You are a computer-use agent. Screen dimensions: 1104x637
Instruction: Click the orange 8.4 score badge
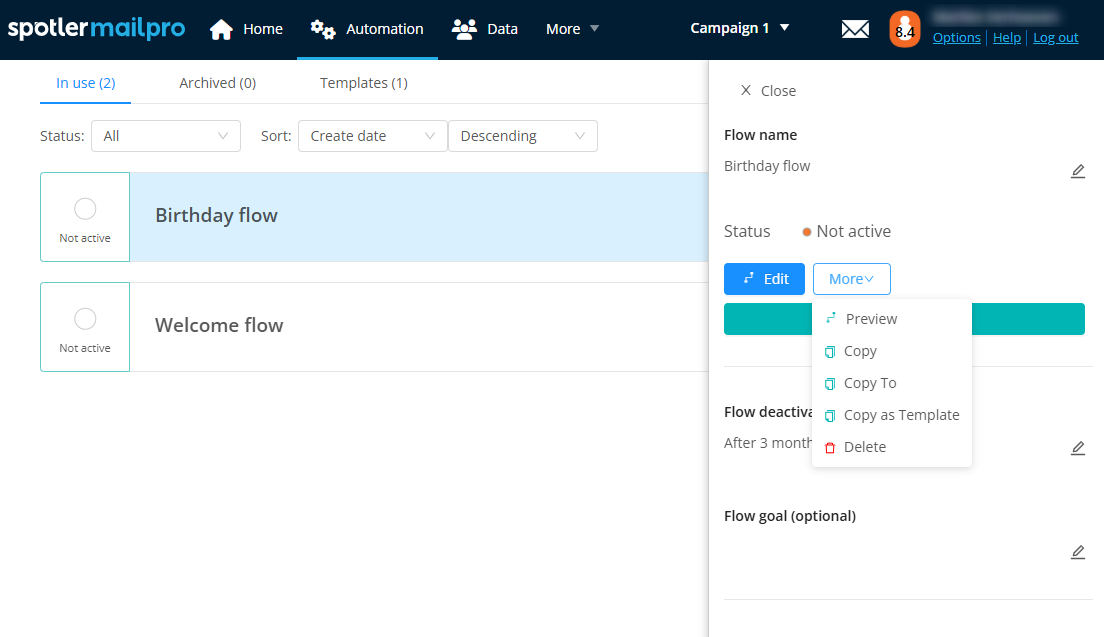[904, 30]
